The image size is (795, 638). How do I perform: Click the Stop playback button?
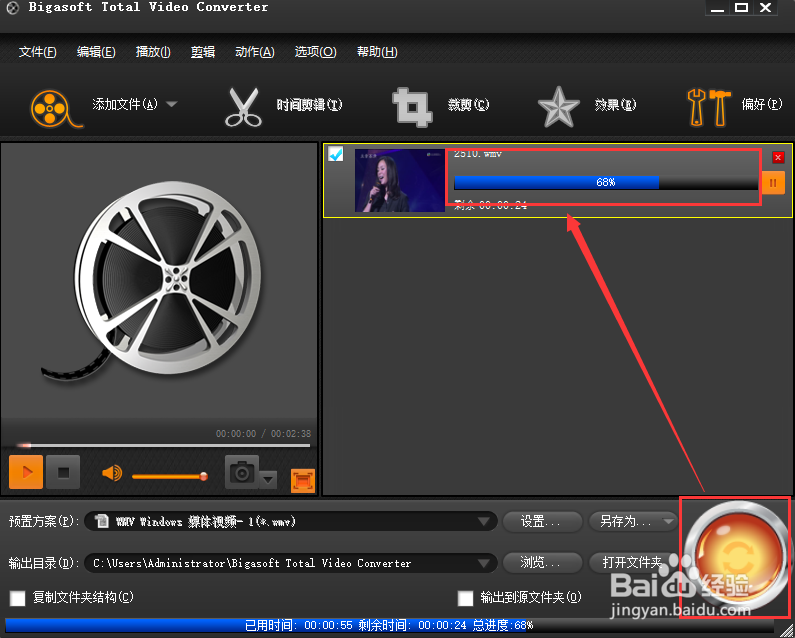click(63, 472)
